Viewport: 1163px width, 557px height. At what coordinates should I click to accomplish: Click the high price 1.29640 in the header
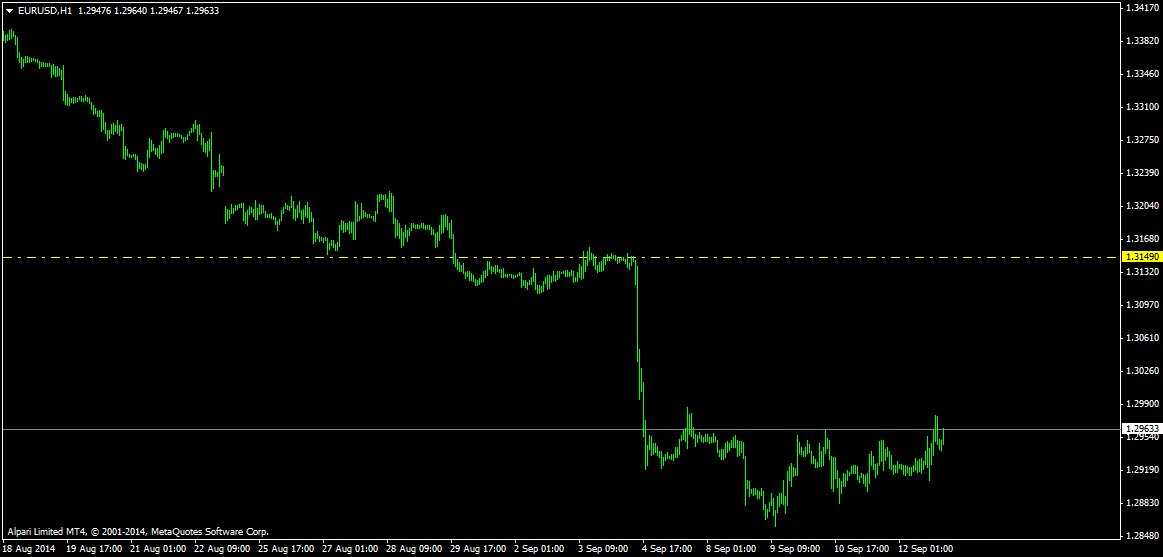[131, 11]
